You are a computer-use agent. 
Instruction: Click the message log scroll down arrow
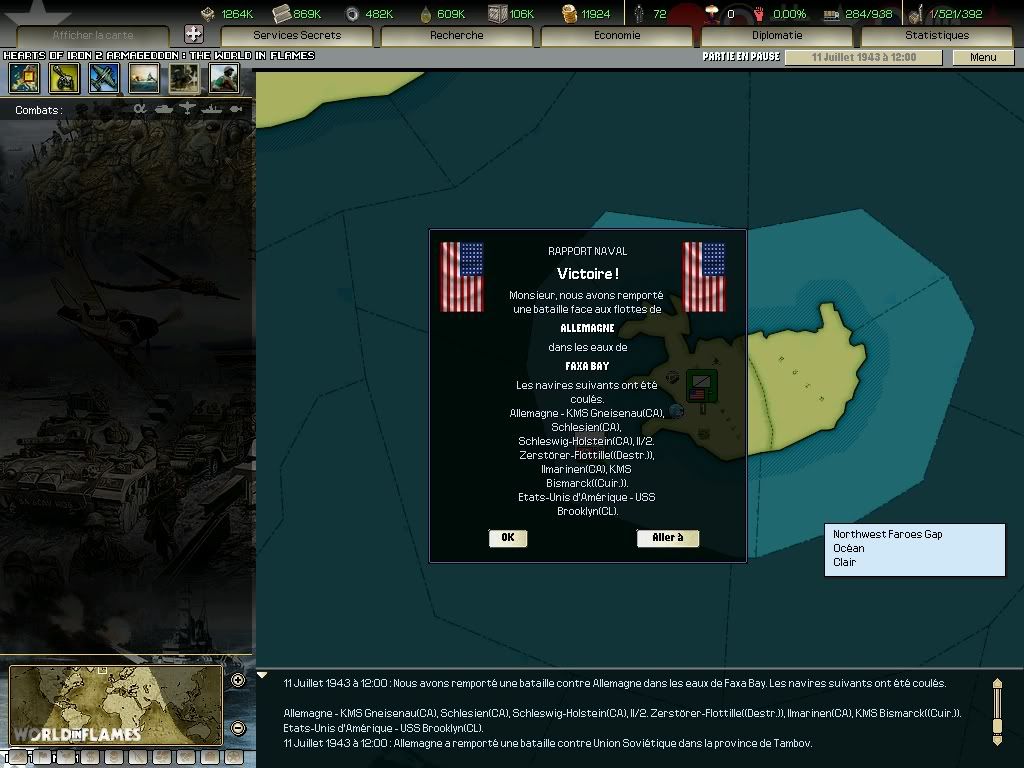(x=997, y=740)
